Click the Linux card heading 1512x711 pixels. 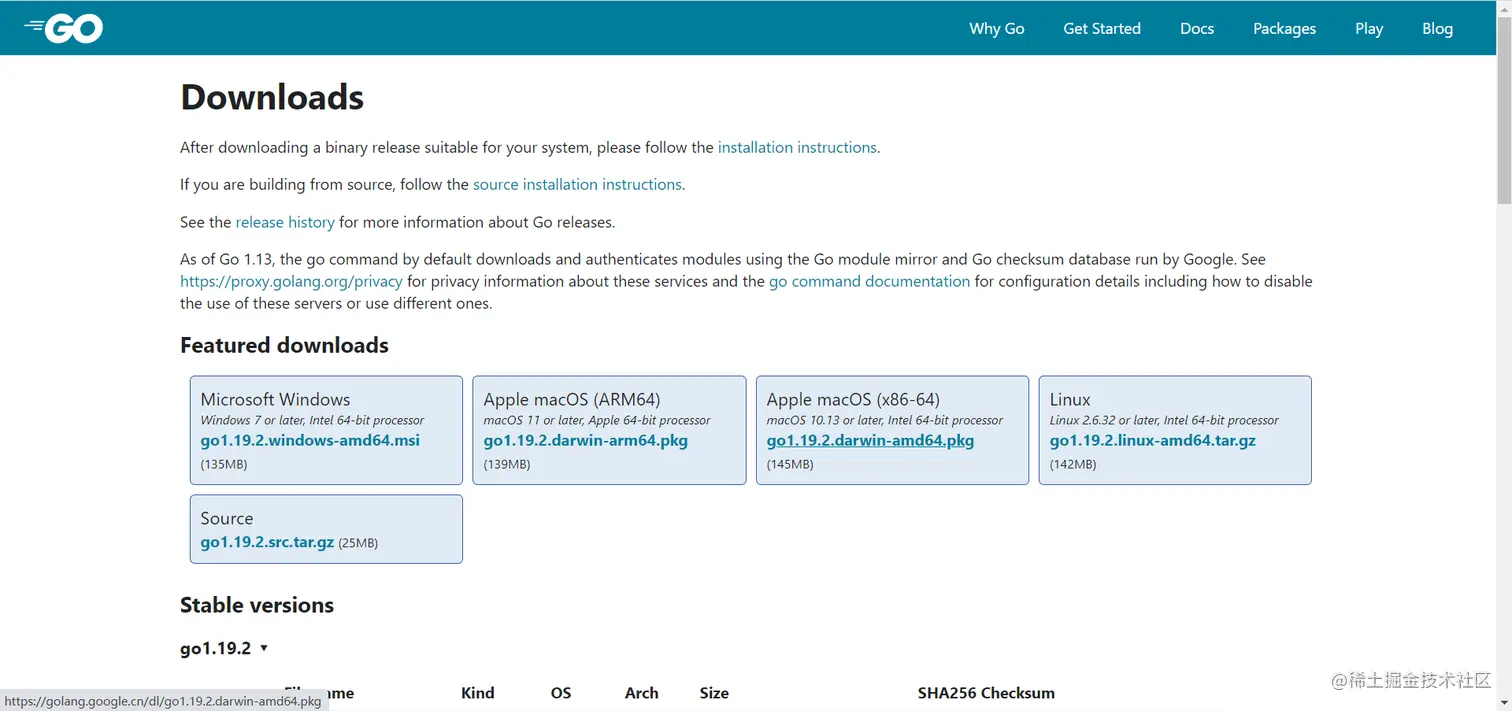[1070, 399]
